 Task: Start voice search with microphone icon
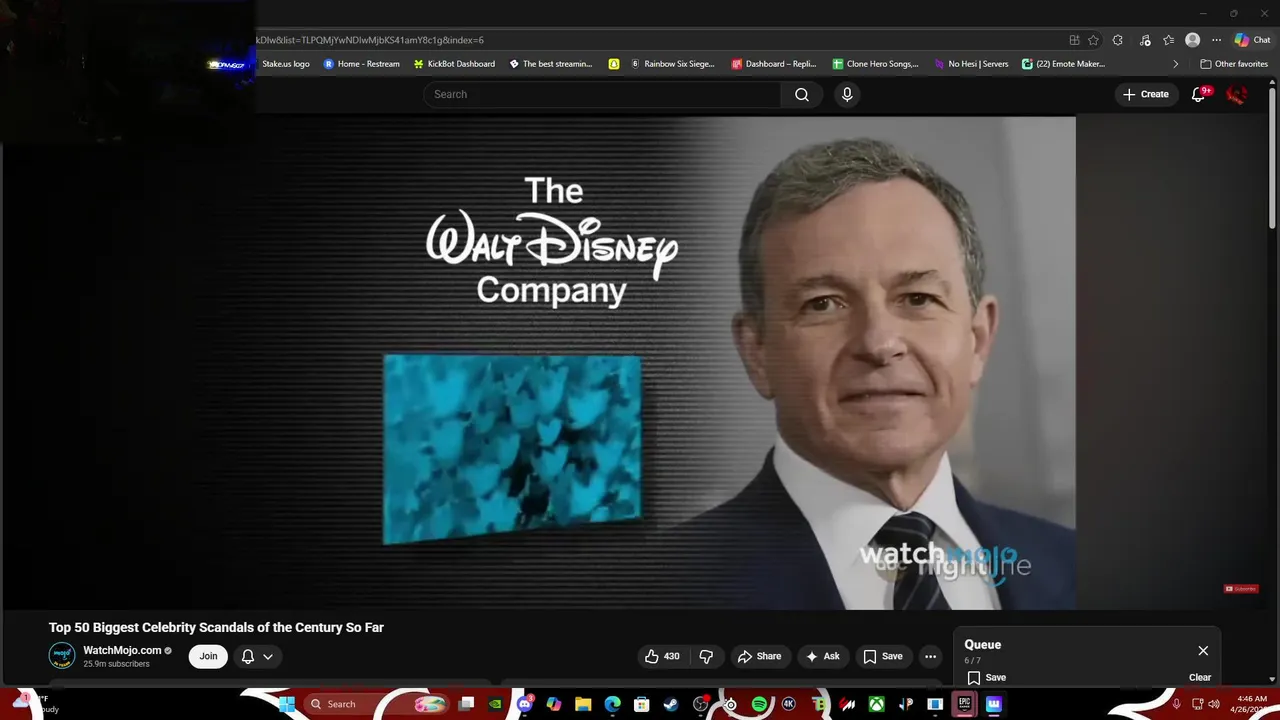click(x=847, y=94)
